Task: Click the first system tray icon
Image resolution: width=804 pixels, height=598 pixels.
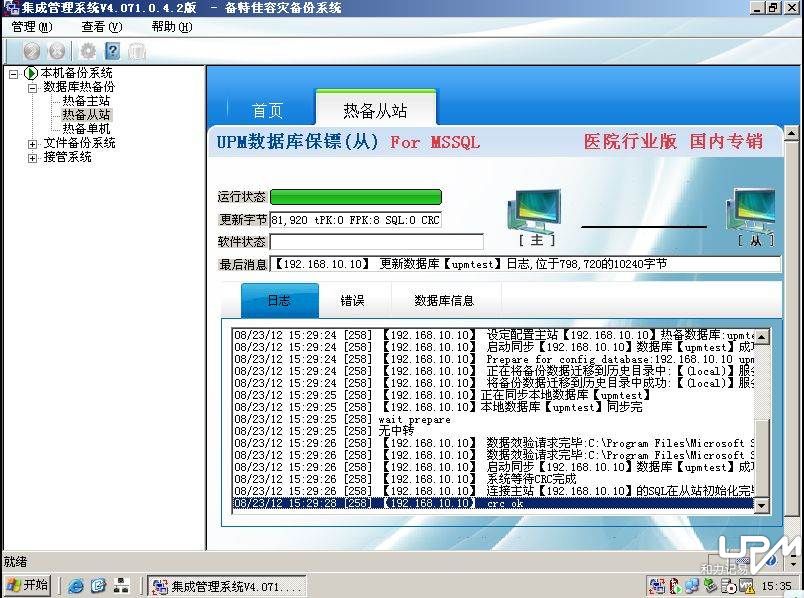Action: pyautogui.click(x=656, y=586)
